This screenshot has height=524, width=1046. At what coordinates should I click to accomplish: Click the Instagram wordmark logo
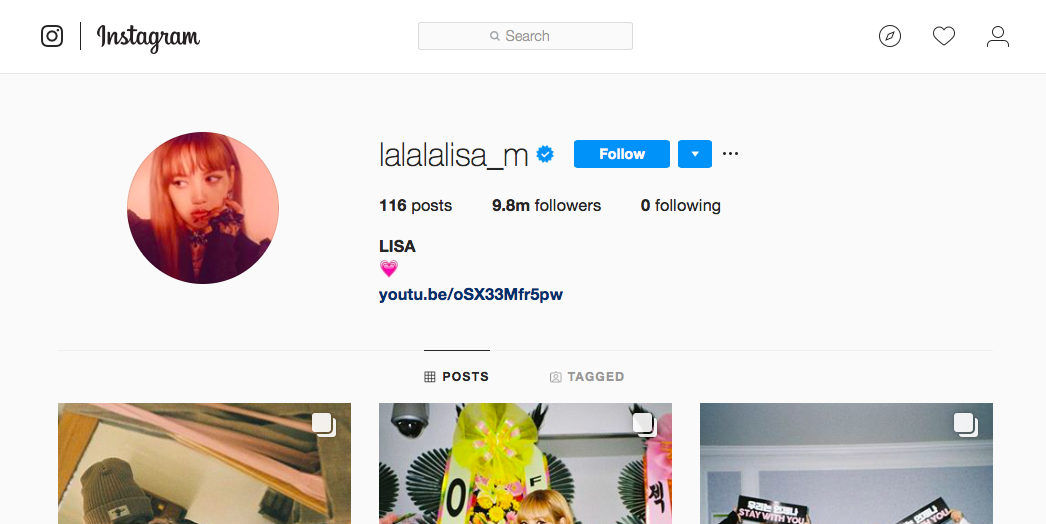[148, 37]
